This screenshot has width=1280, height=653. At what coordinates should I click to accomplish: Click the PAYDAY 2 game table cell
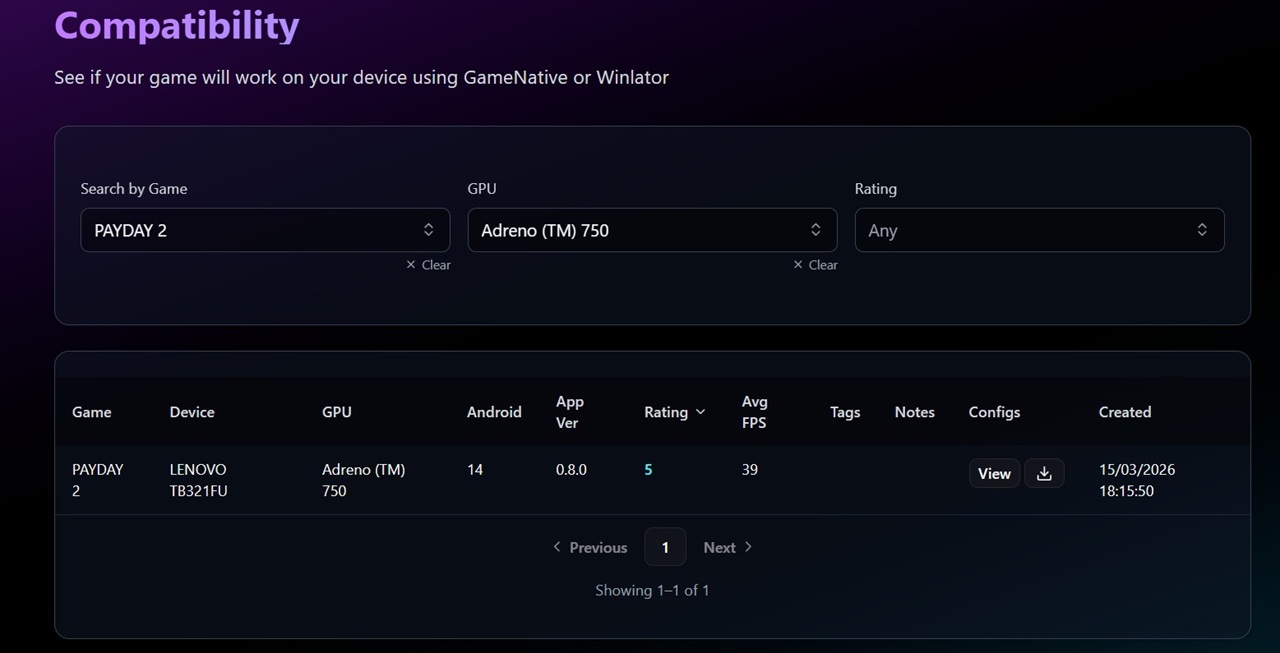coord(98,480)
